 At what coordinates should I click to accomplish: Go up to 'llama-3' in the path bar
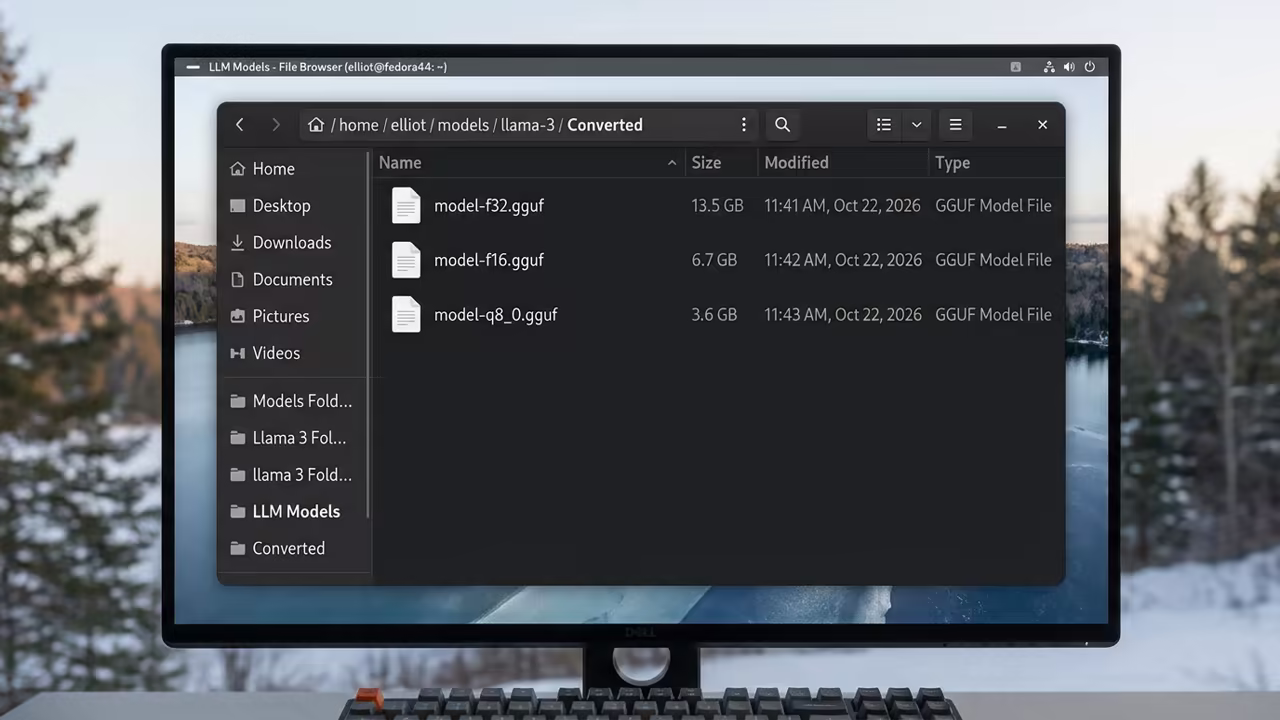(527, 125)
